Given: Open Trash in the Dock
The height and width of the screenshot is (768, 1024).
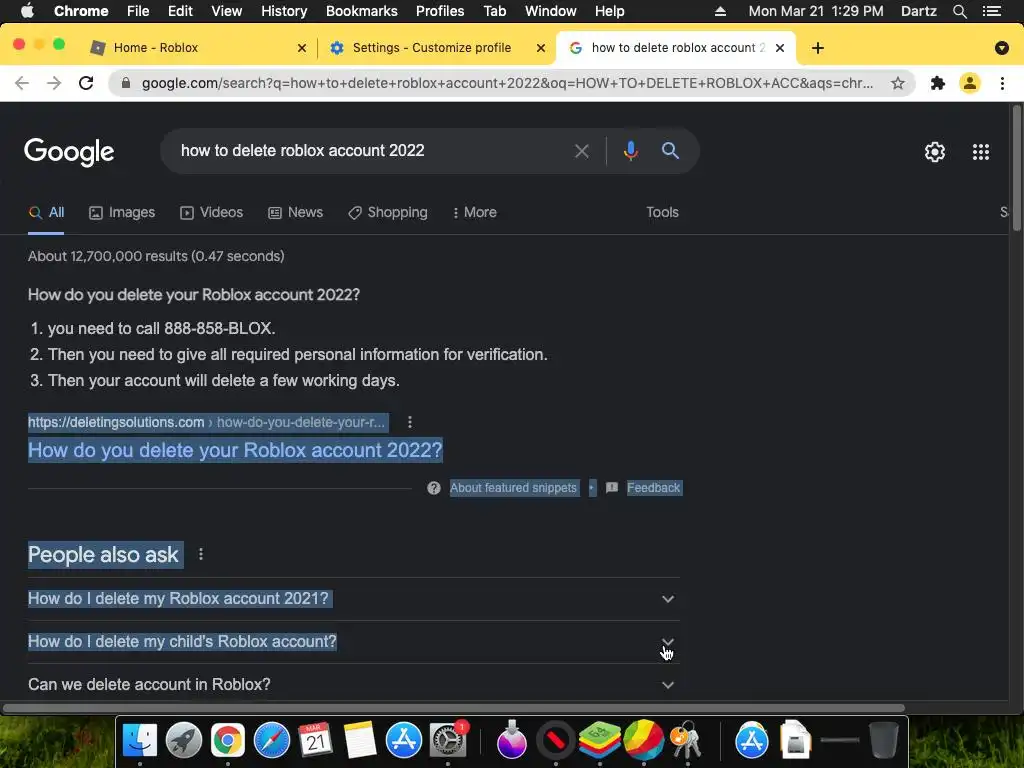Looking at the screenshot, I should click(x=884, y=740).
